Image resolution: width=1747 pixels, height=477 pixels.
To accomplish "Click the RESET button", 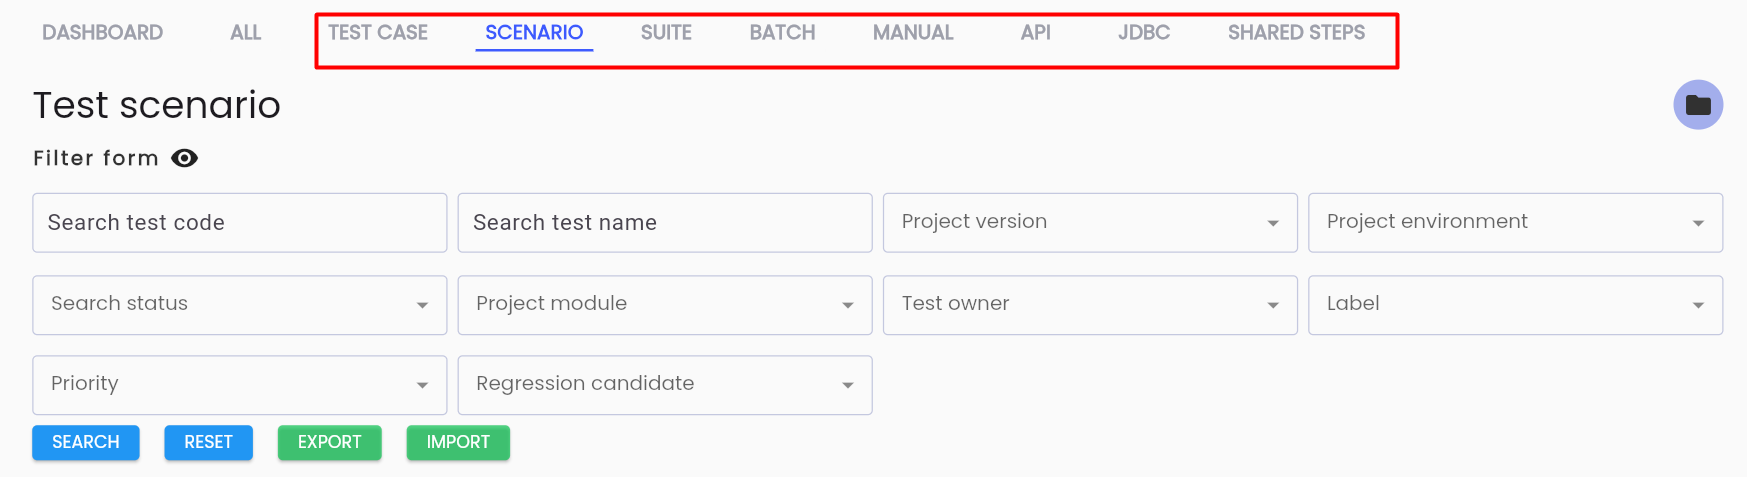I will coord(208,442).
